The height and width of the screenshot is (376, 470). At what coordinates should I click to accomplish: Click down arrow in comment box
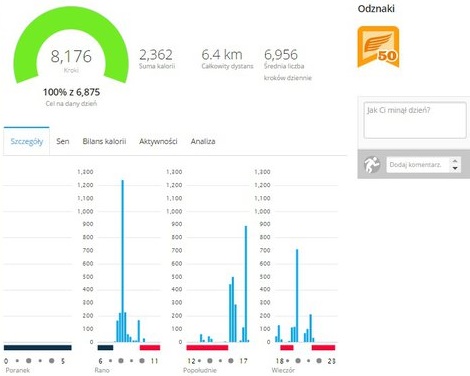pyautogui.click(x=455, y=168)
